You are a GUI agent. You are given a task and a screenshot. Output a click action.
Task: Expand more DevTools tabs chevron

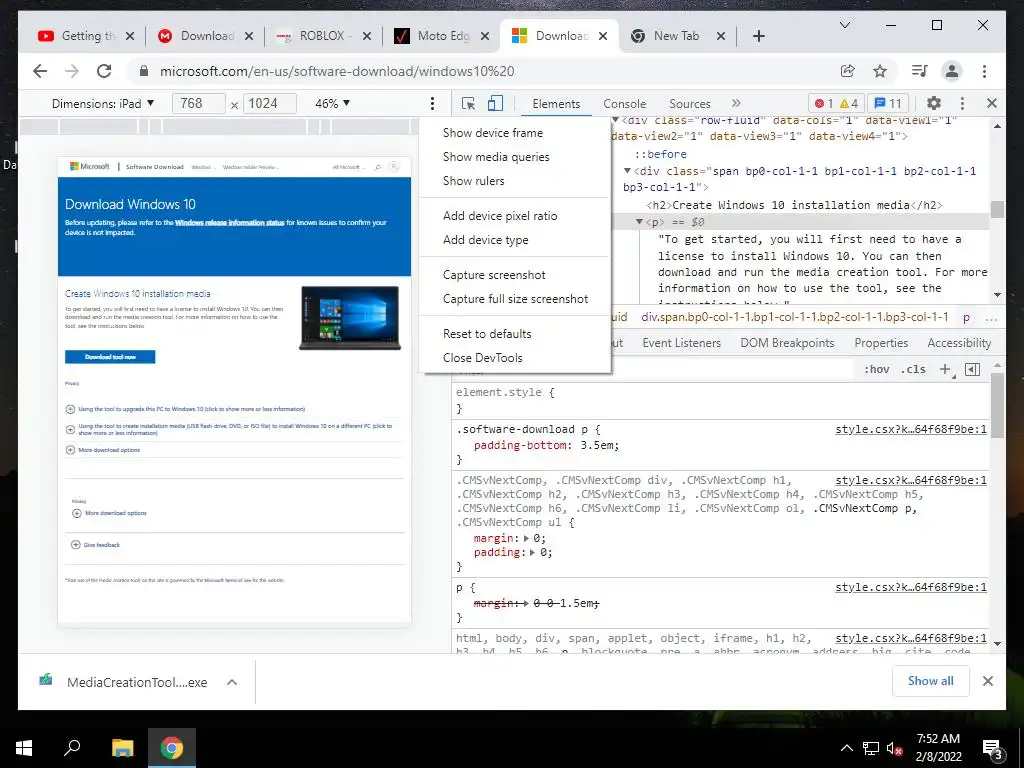click(736, 103)
